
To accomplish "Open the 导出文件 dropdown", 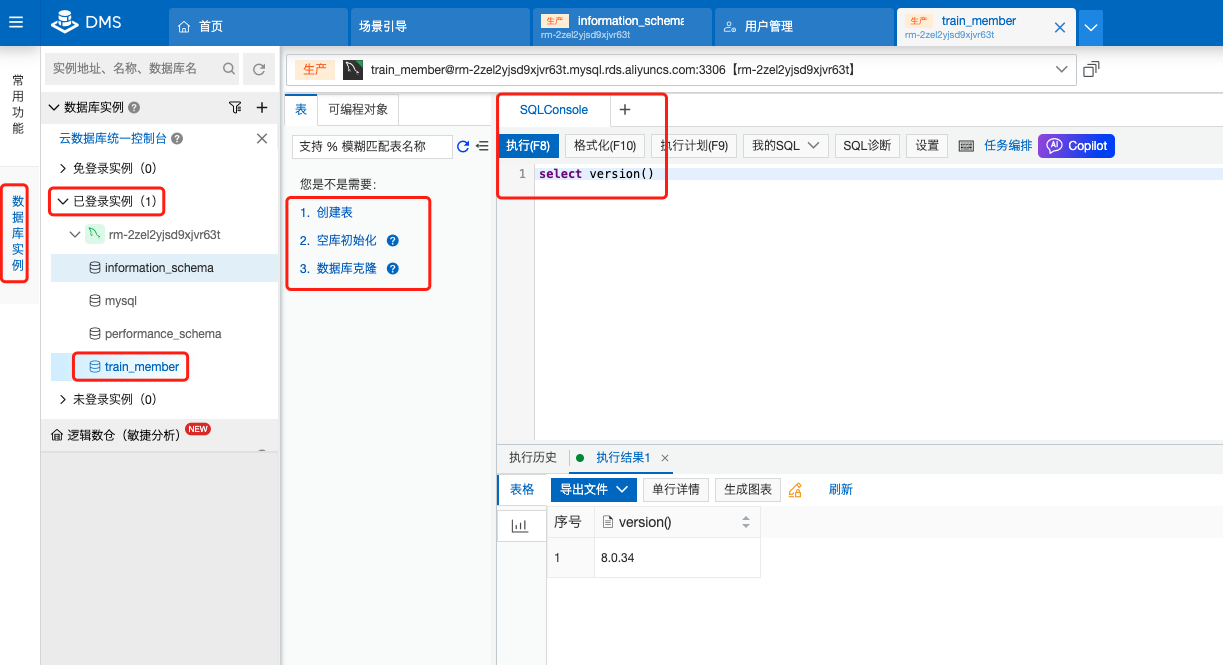I will [594, 490].
